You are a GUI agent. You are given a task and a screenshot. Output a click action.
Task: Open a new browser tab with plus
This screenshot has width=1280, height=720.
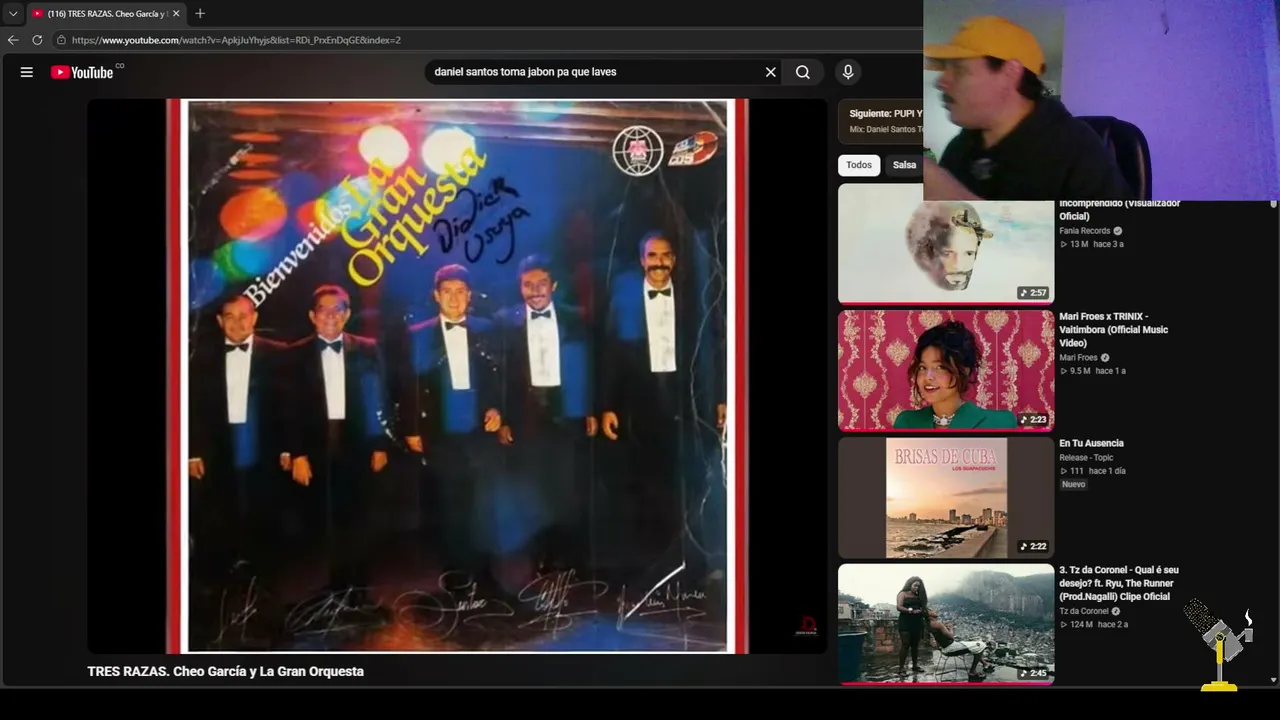(200, 14)
